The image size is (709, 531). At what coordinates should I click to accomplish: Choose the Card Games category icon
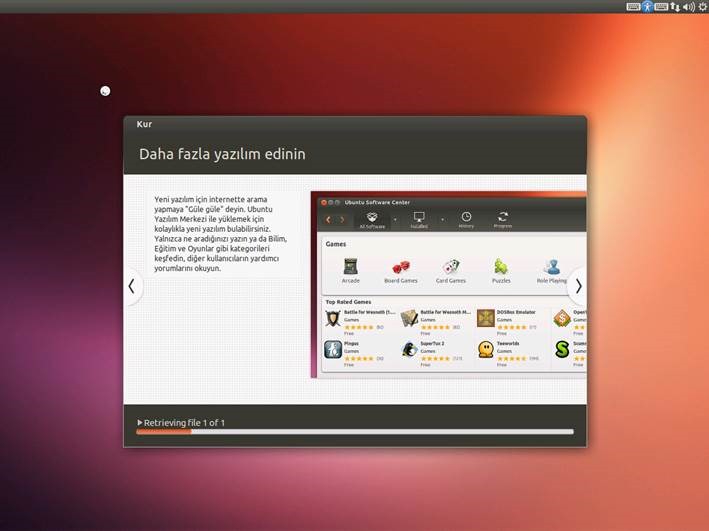tap(451, 268)
